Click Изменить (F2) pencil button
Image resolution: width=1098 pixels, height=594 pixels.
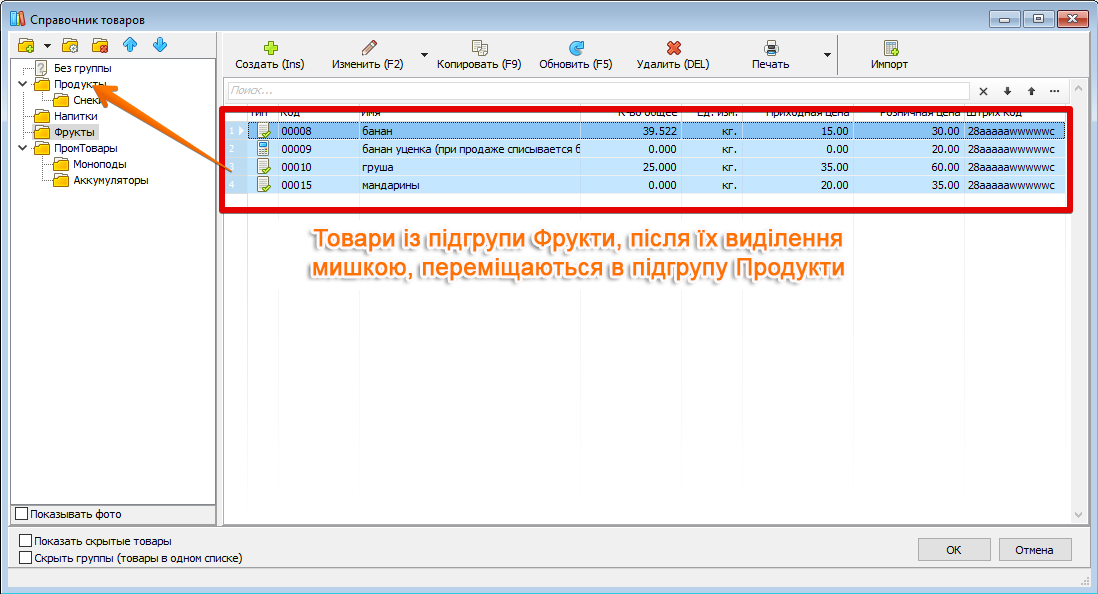tap(368, 55)
